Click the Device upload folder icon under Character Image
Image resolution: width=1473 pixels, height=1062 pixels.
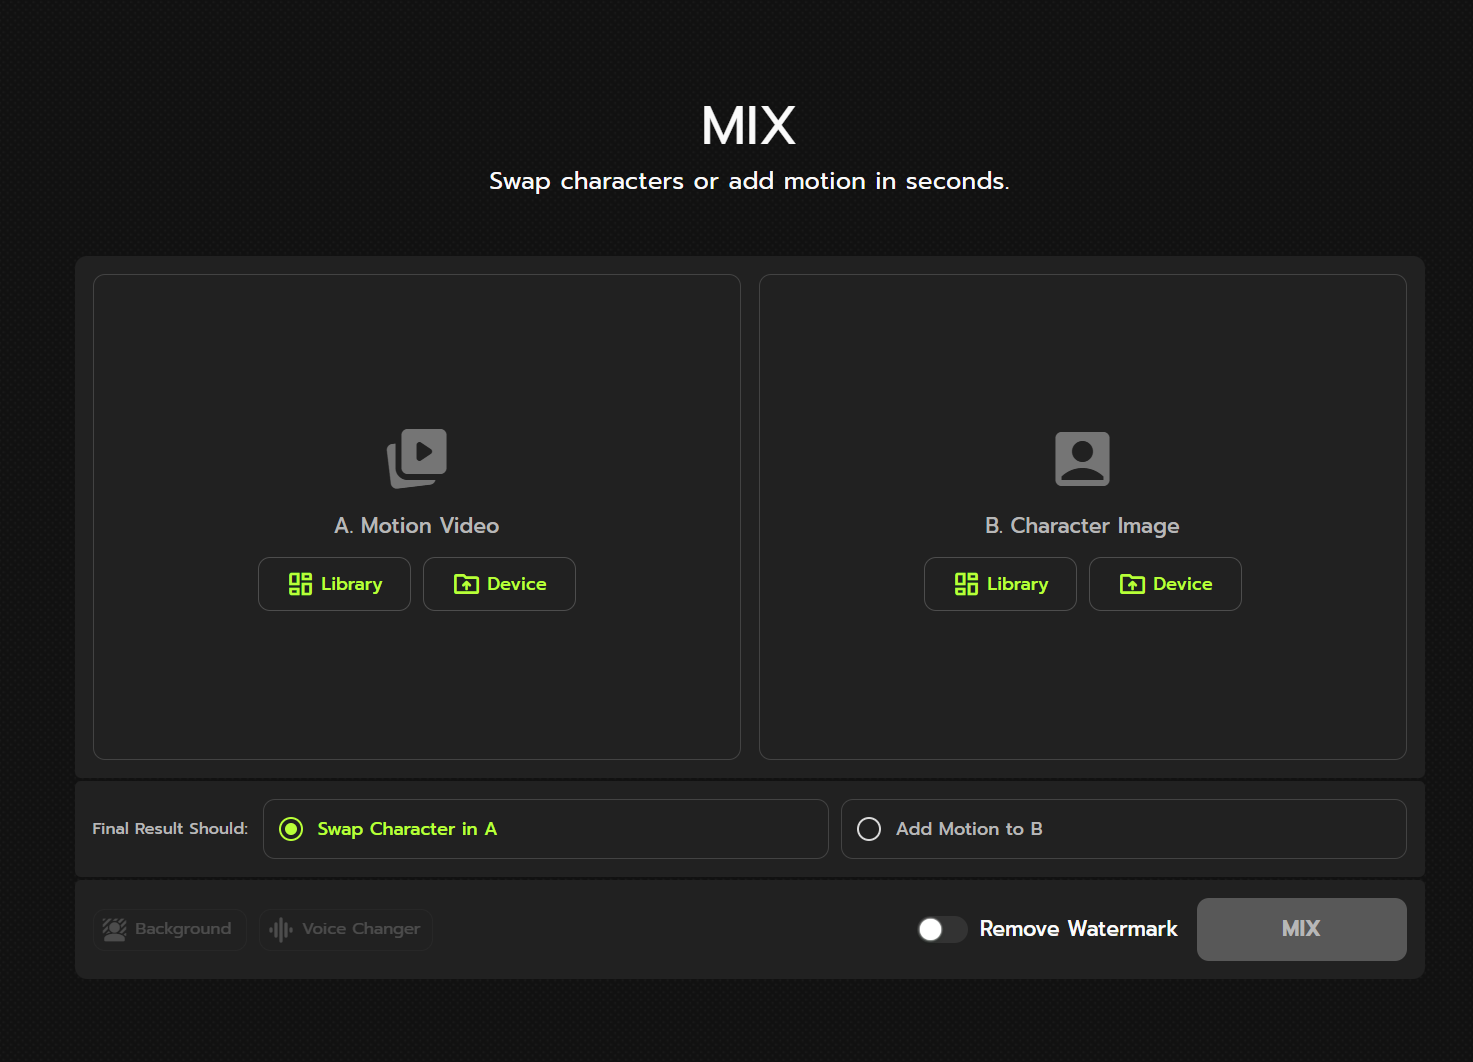pos(1132,584)
